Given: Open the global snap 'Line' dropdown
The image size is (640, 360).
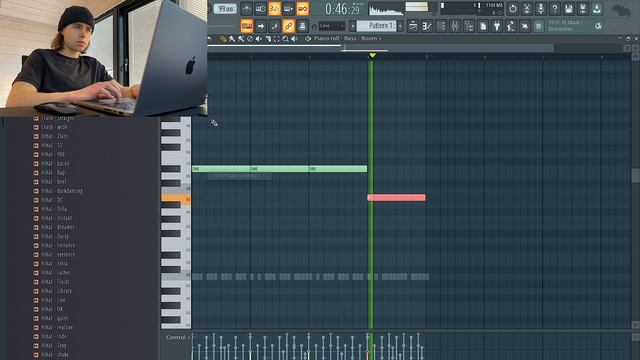Looking at the screenshot, I should (x=331, y=26).
